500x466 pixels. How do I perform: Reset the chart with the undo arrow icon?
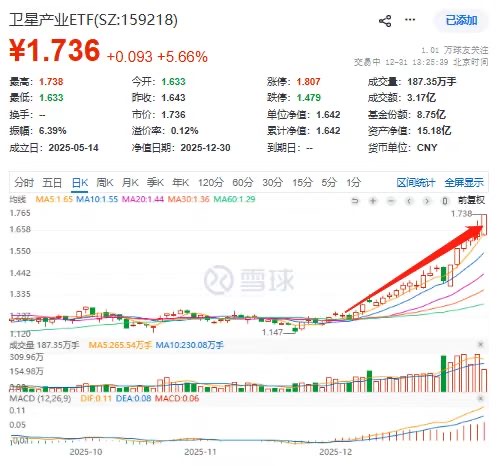click(x=355, y=201)
